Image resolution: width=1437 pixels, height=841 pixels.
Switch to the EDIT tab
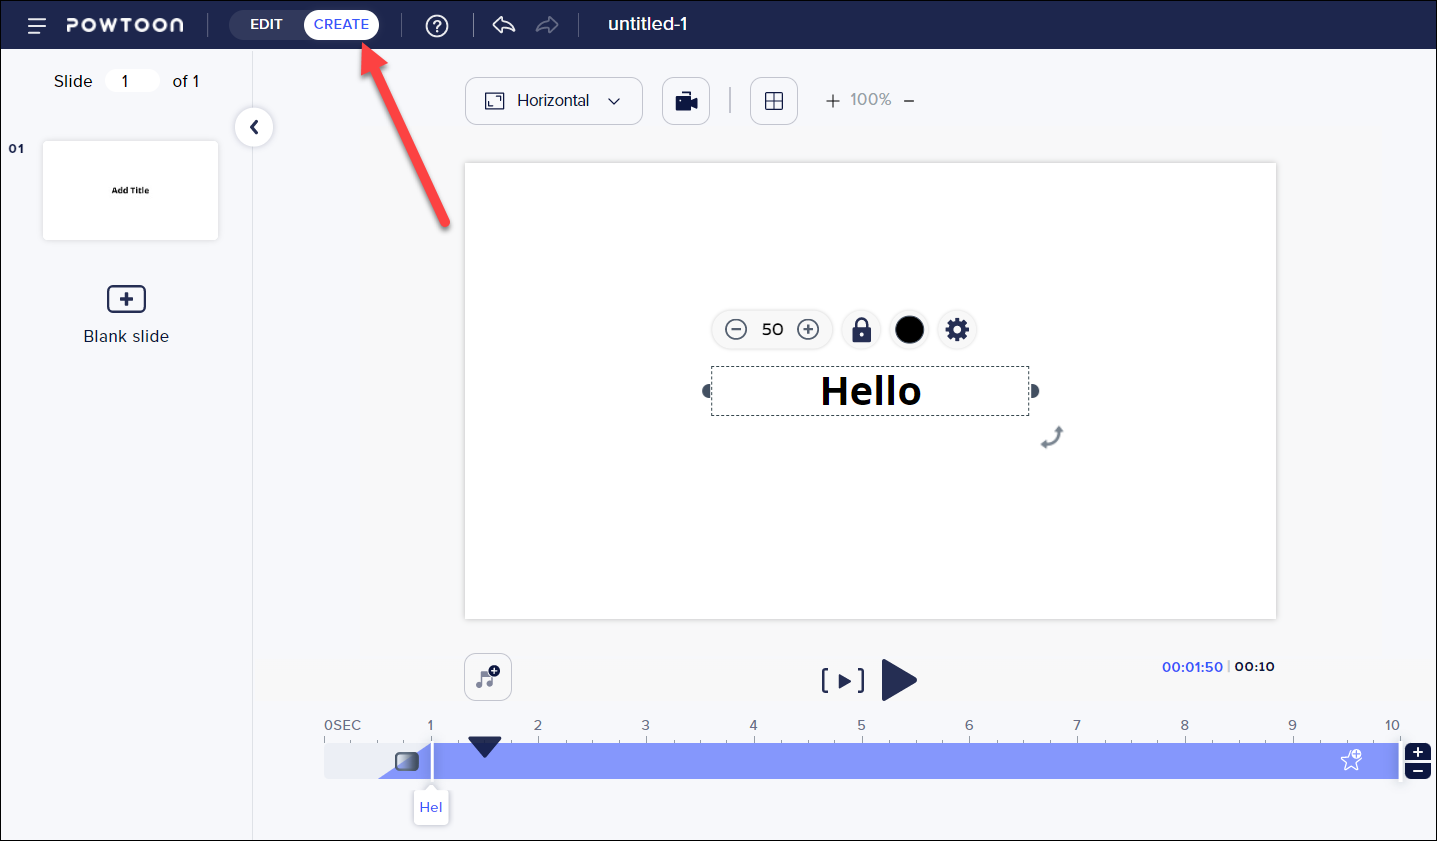[x=266, y=25]
